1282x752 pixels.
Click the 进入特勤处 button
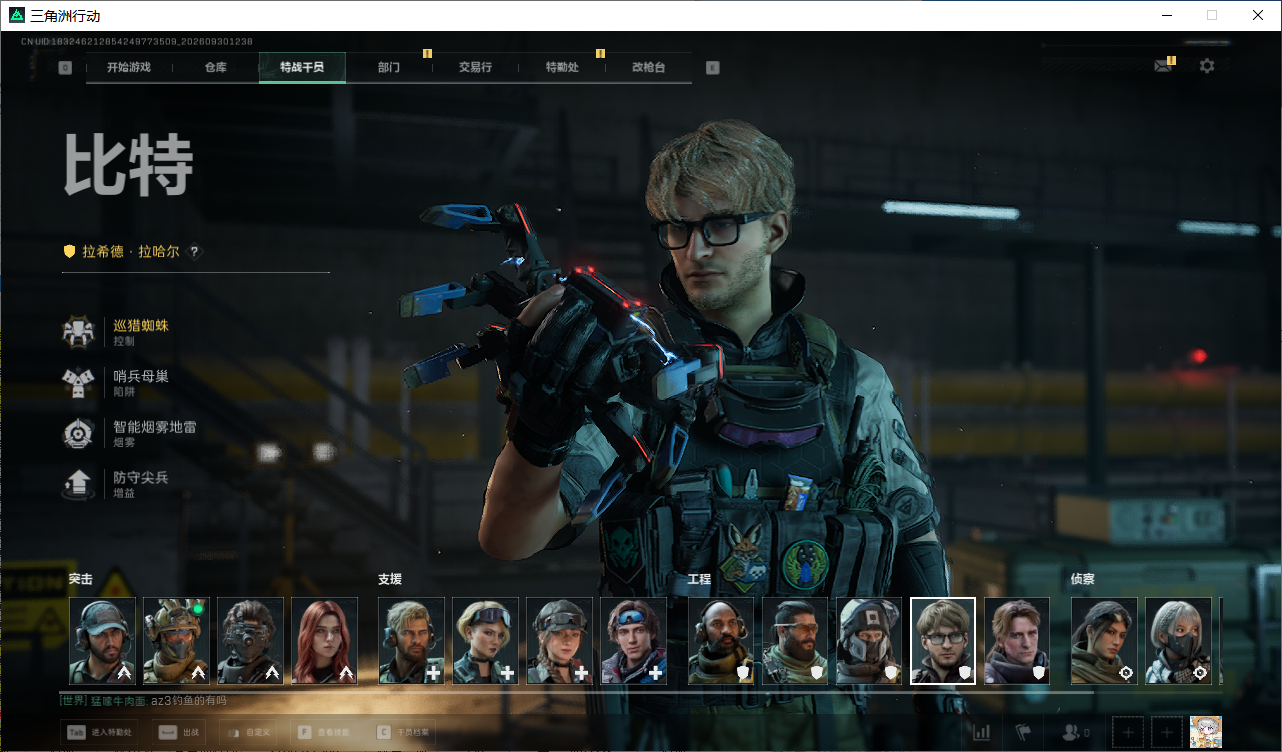100,733
